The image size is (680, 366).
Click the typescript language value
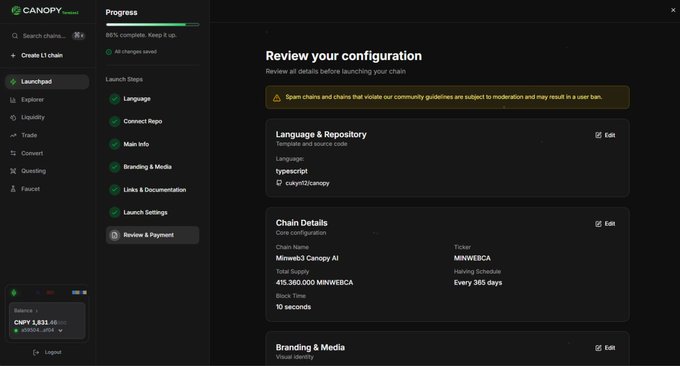291,171
